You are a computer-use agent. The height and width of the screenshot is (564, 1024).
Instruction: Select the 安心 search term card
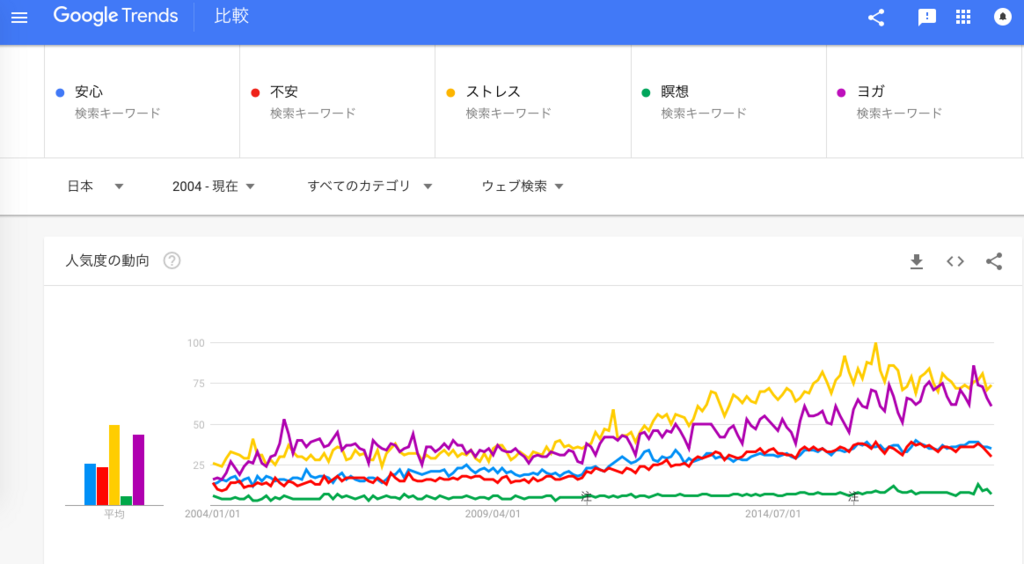tap(142, 102)
